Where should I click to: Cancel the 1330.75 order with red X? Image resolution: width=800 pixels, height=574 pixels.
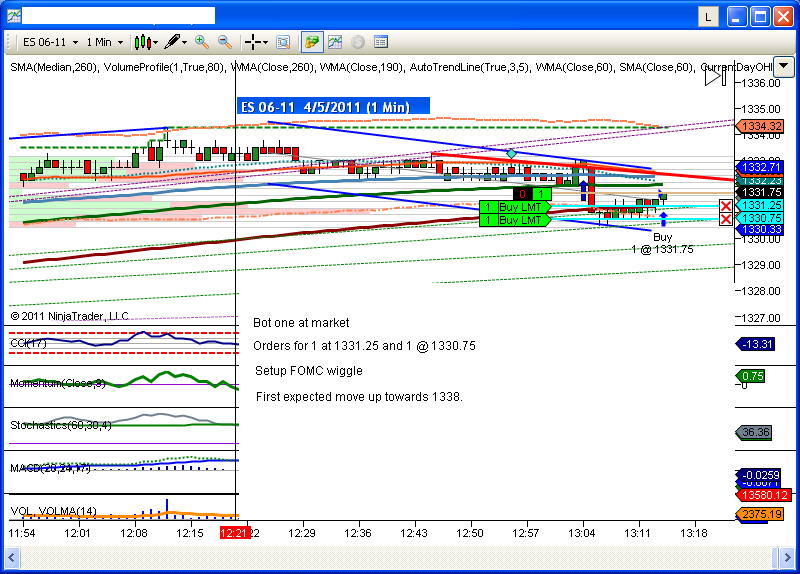pyautogui.click(x=726, y=219)
